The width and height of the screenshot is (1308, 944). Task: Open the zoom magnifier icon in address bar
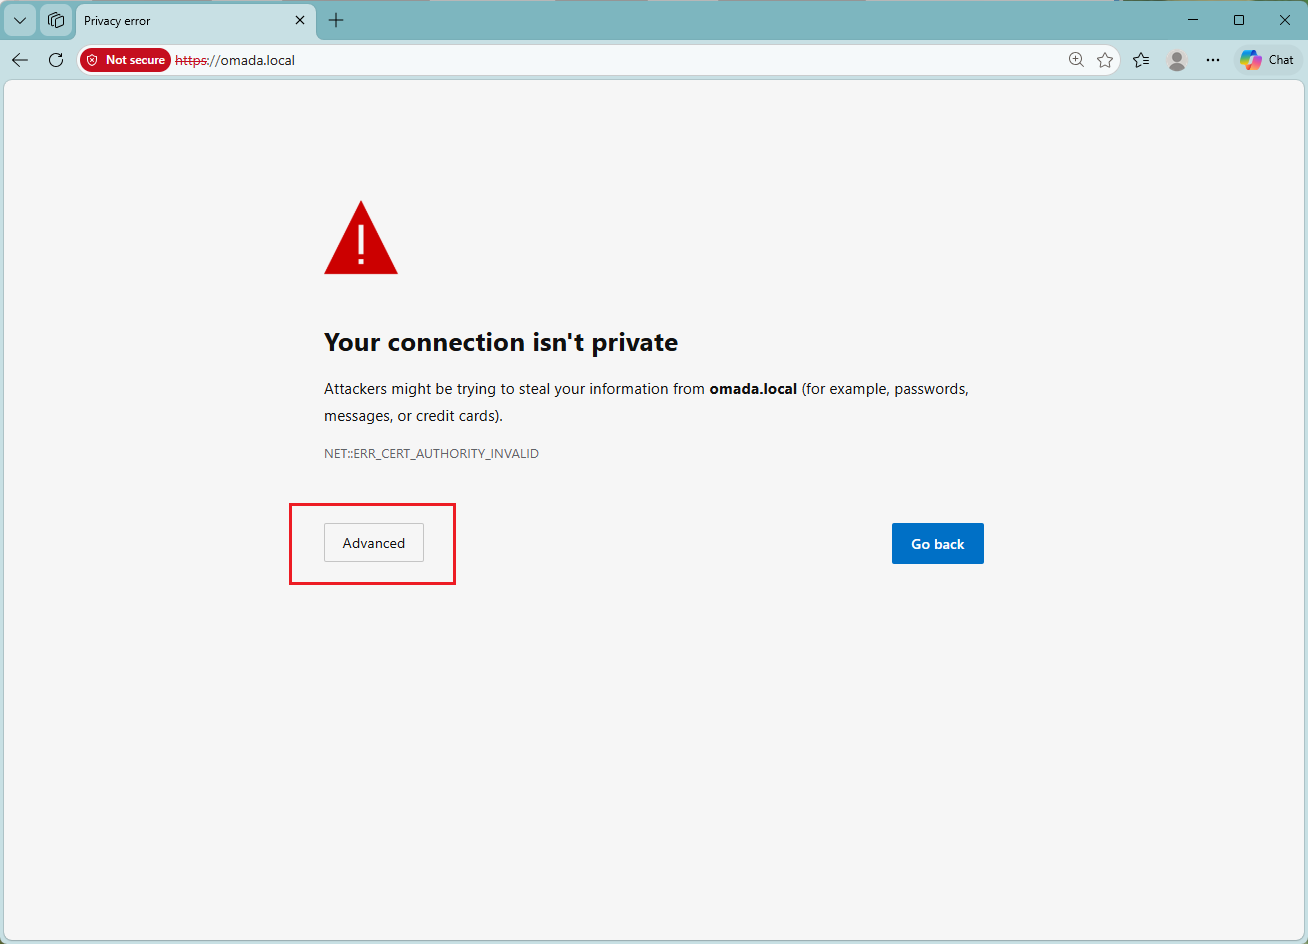pos(1076,60)
